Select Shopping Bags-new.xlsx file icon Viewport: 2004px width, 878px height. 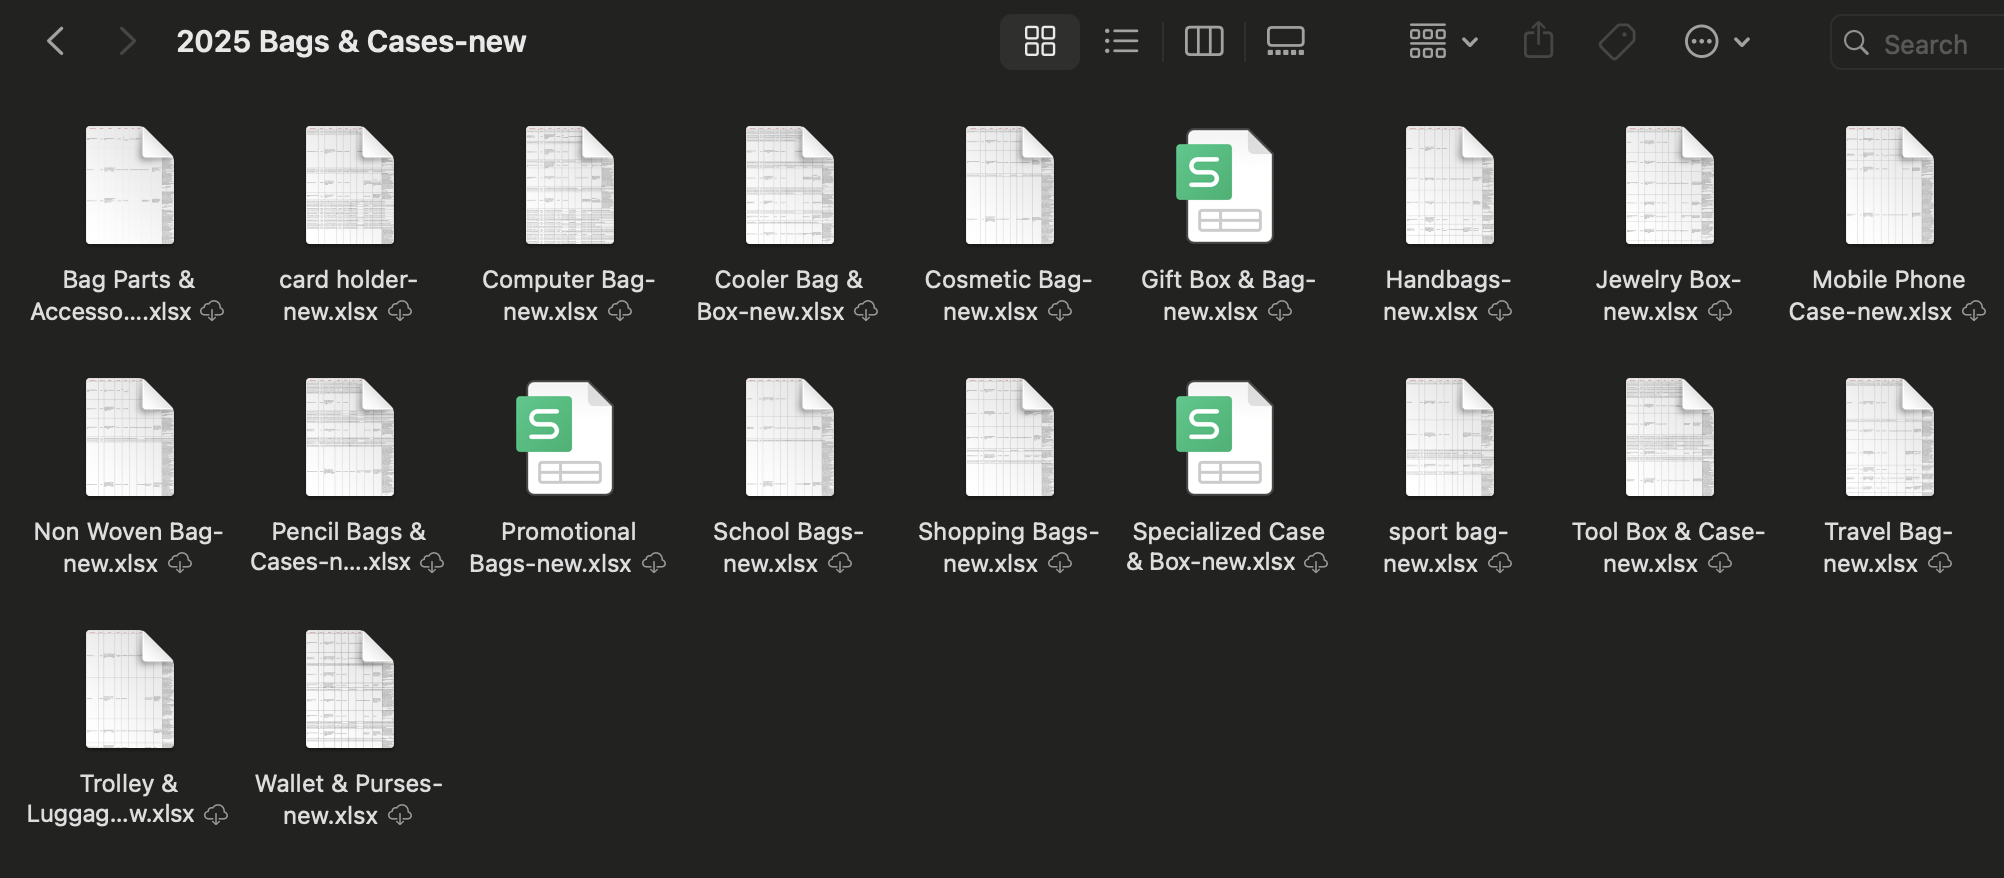pos(1010,437)
